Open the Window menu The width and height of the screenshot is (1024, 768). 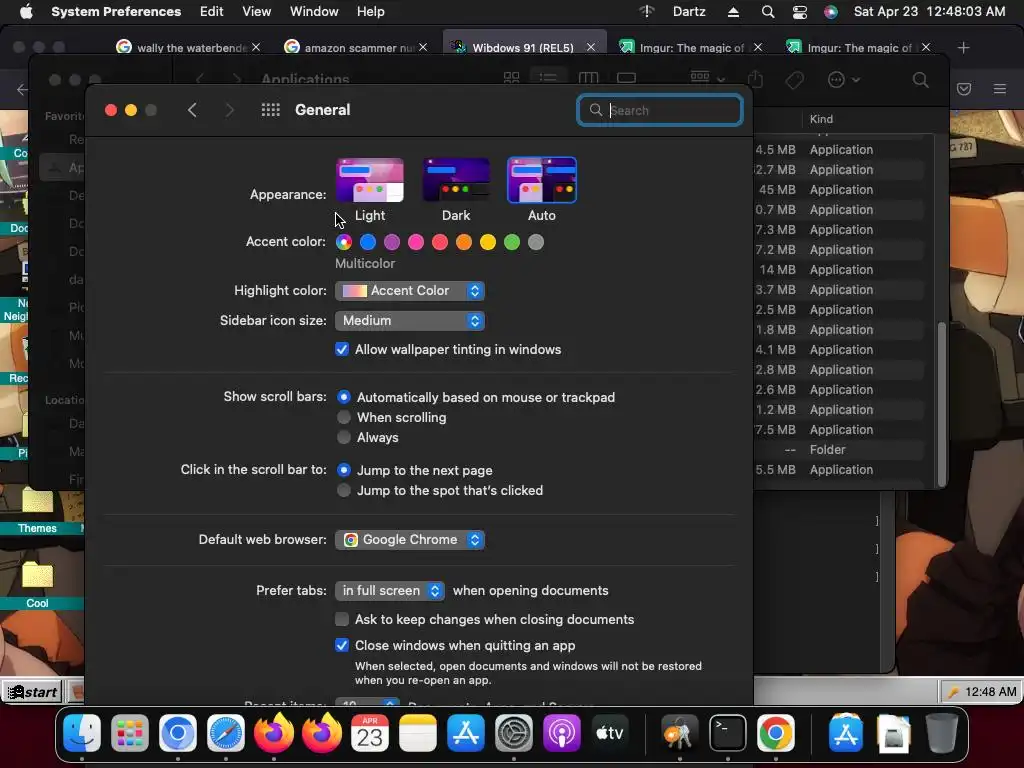tap(314, 12)
